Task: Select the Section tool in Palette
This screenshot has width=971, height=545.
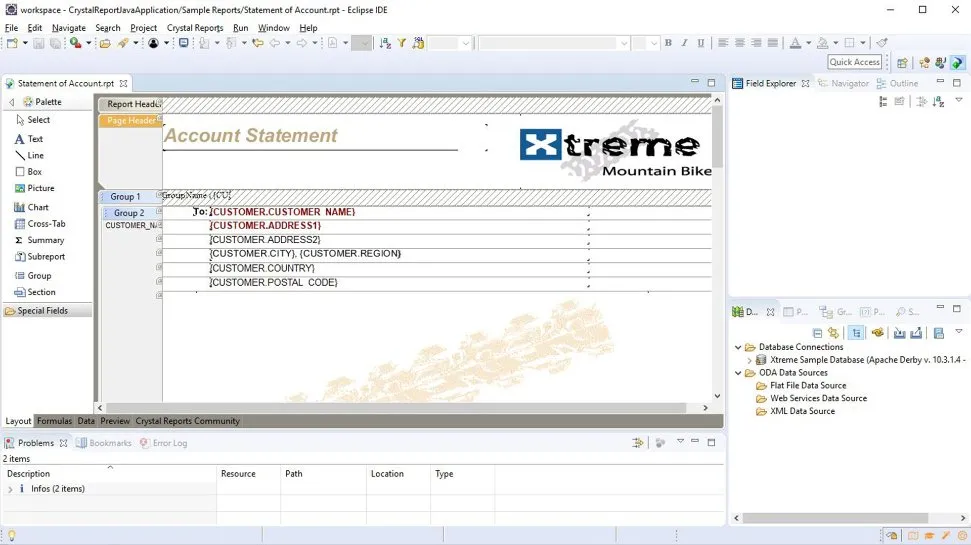Action: [35, 292]
